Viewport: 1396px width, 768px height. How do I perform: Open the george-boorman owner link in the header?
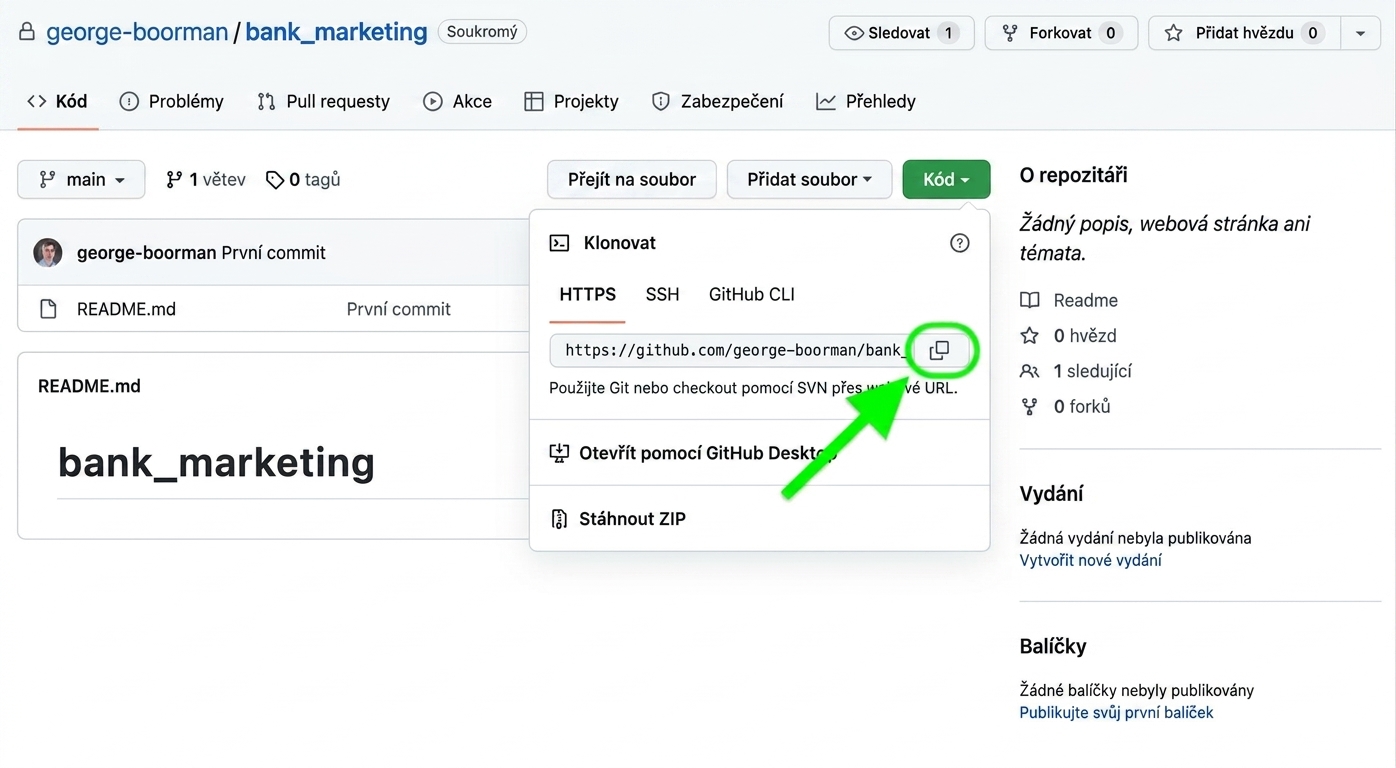pos(137,32)
